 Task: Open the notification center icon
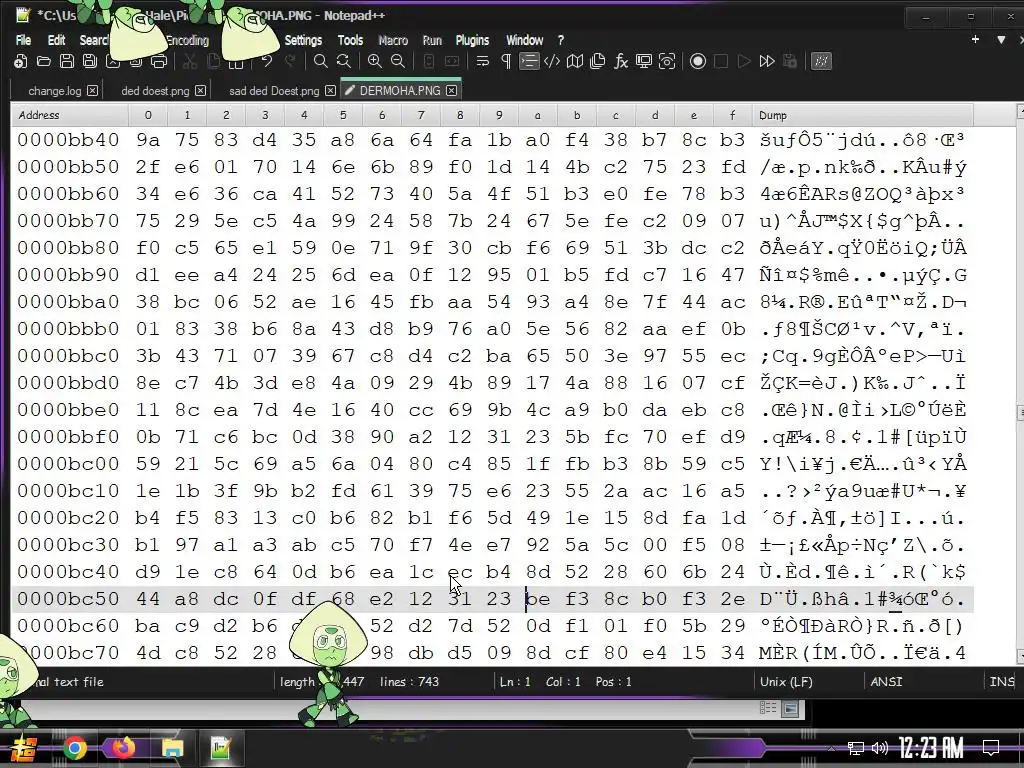click(x=991, y=747)
